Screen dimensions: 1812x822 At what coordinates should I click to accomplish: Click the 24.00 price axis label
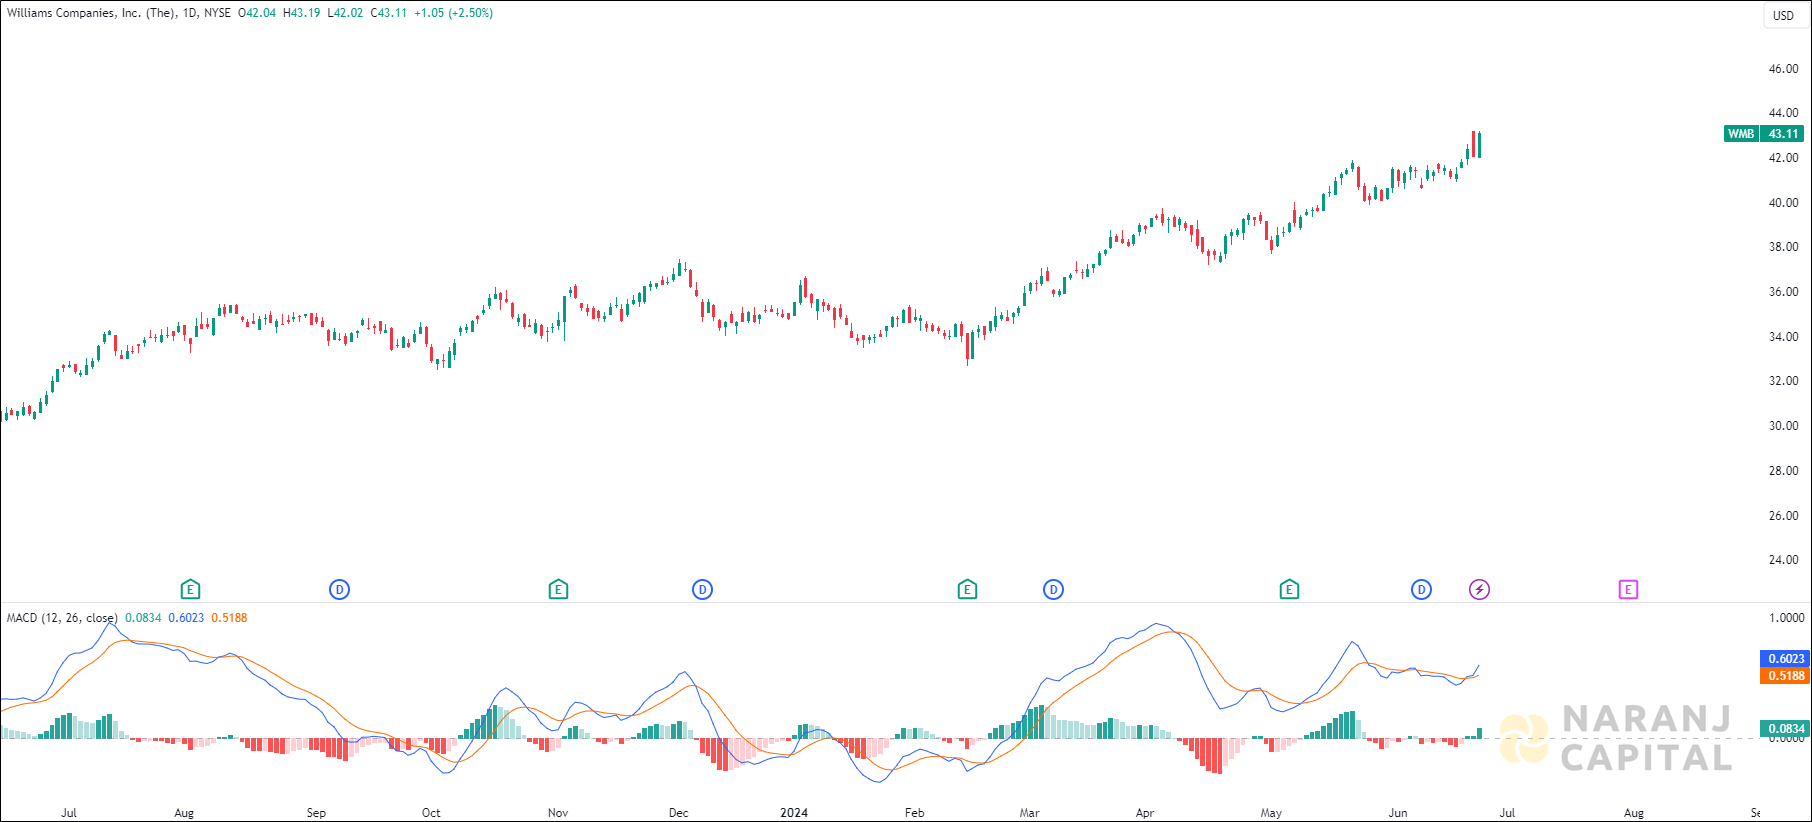(x=1783, y=560)
